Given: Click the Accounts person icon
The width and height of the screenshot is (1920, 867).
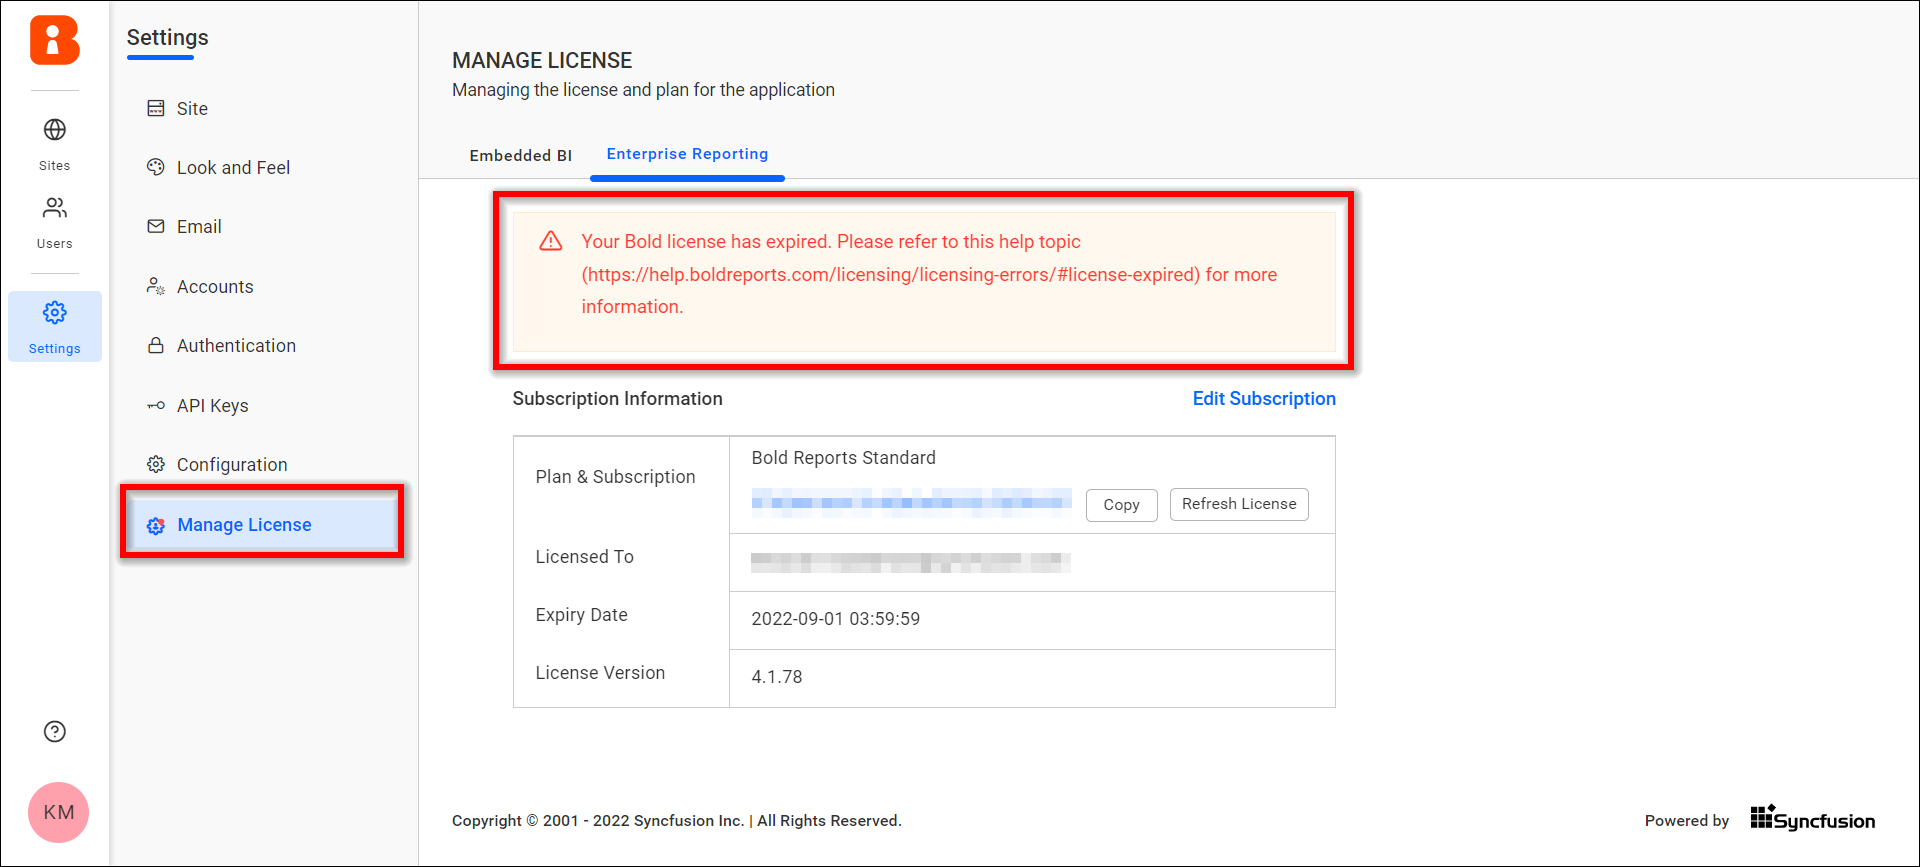Looking at the screenshot, I should coord(156,286).
